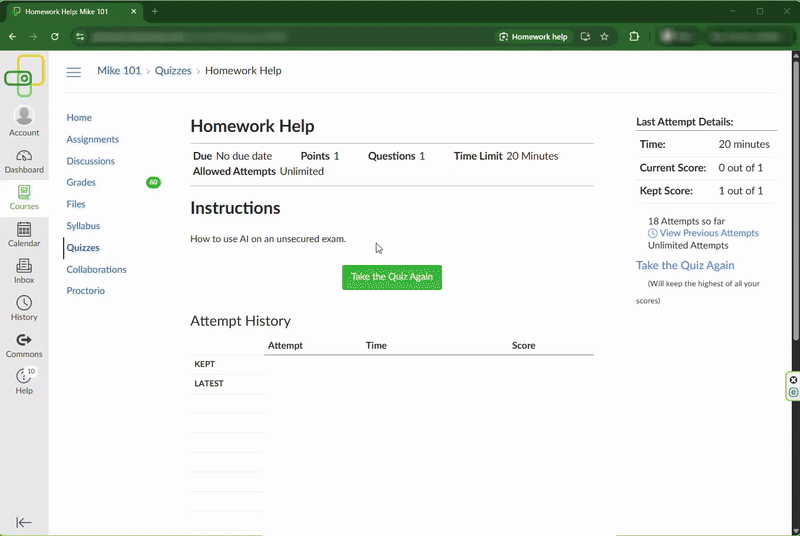800x536 pixels.
Task: Open Files in course menu
Action: 76,204
